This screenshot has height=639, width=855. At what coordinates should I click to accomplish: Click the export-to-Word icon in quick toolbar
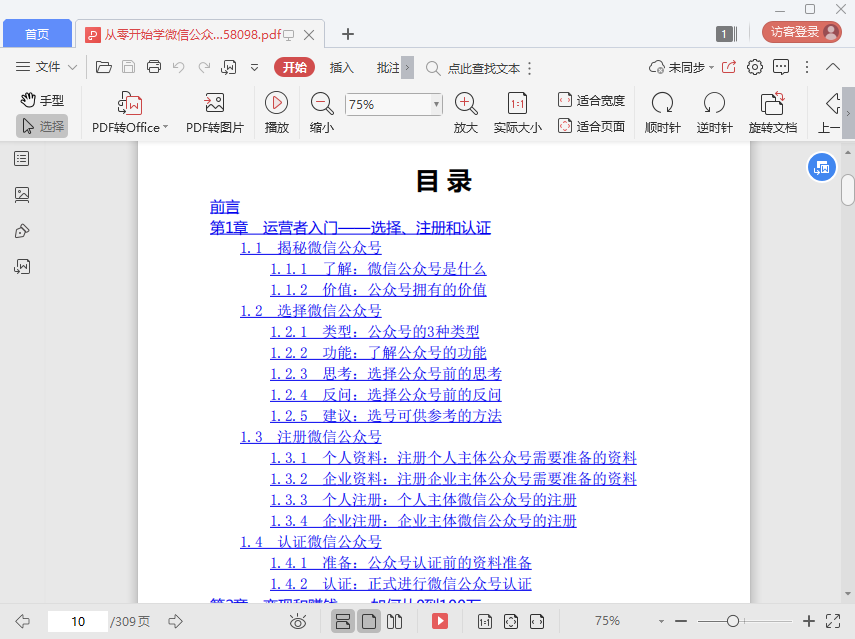[228, 67]
